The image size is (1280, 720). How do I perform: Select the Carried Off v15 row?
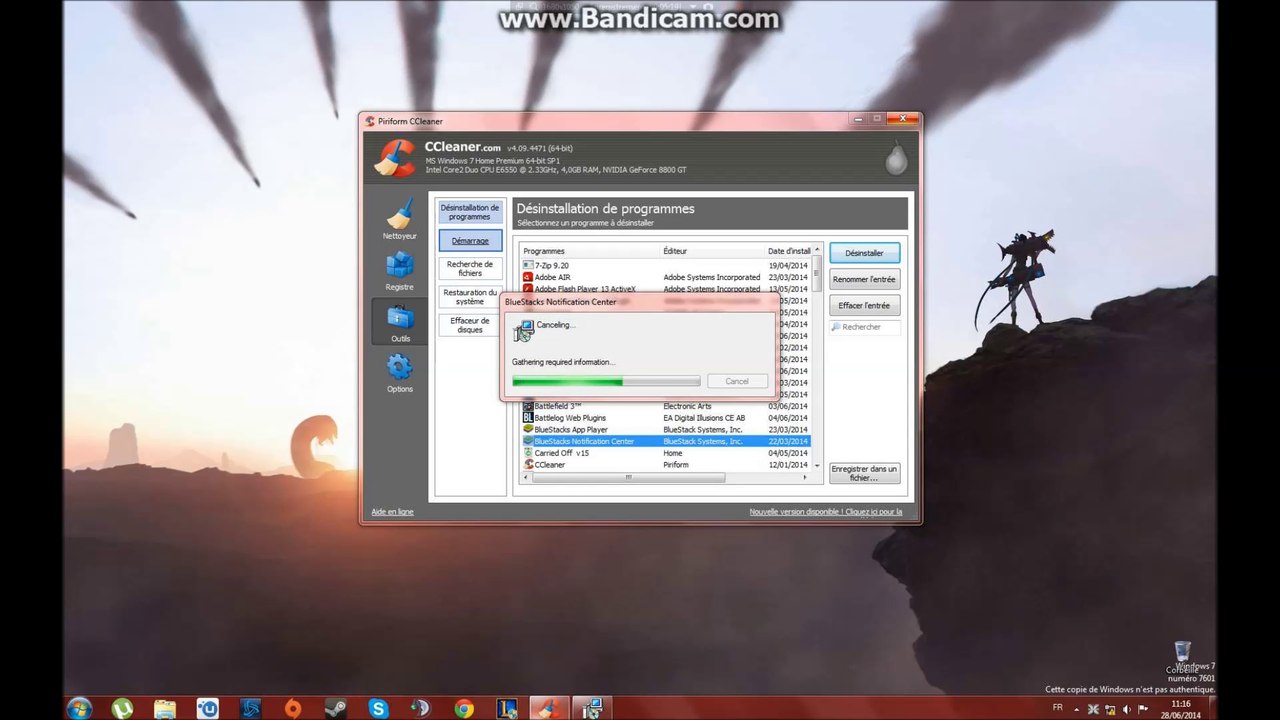pos(666,453)
